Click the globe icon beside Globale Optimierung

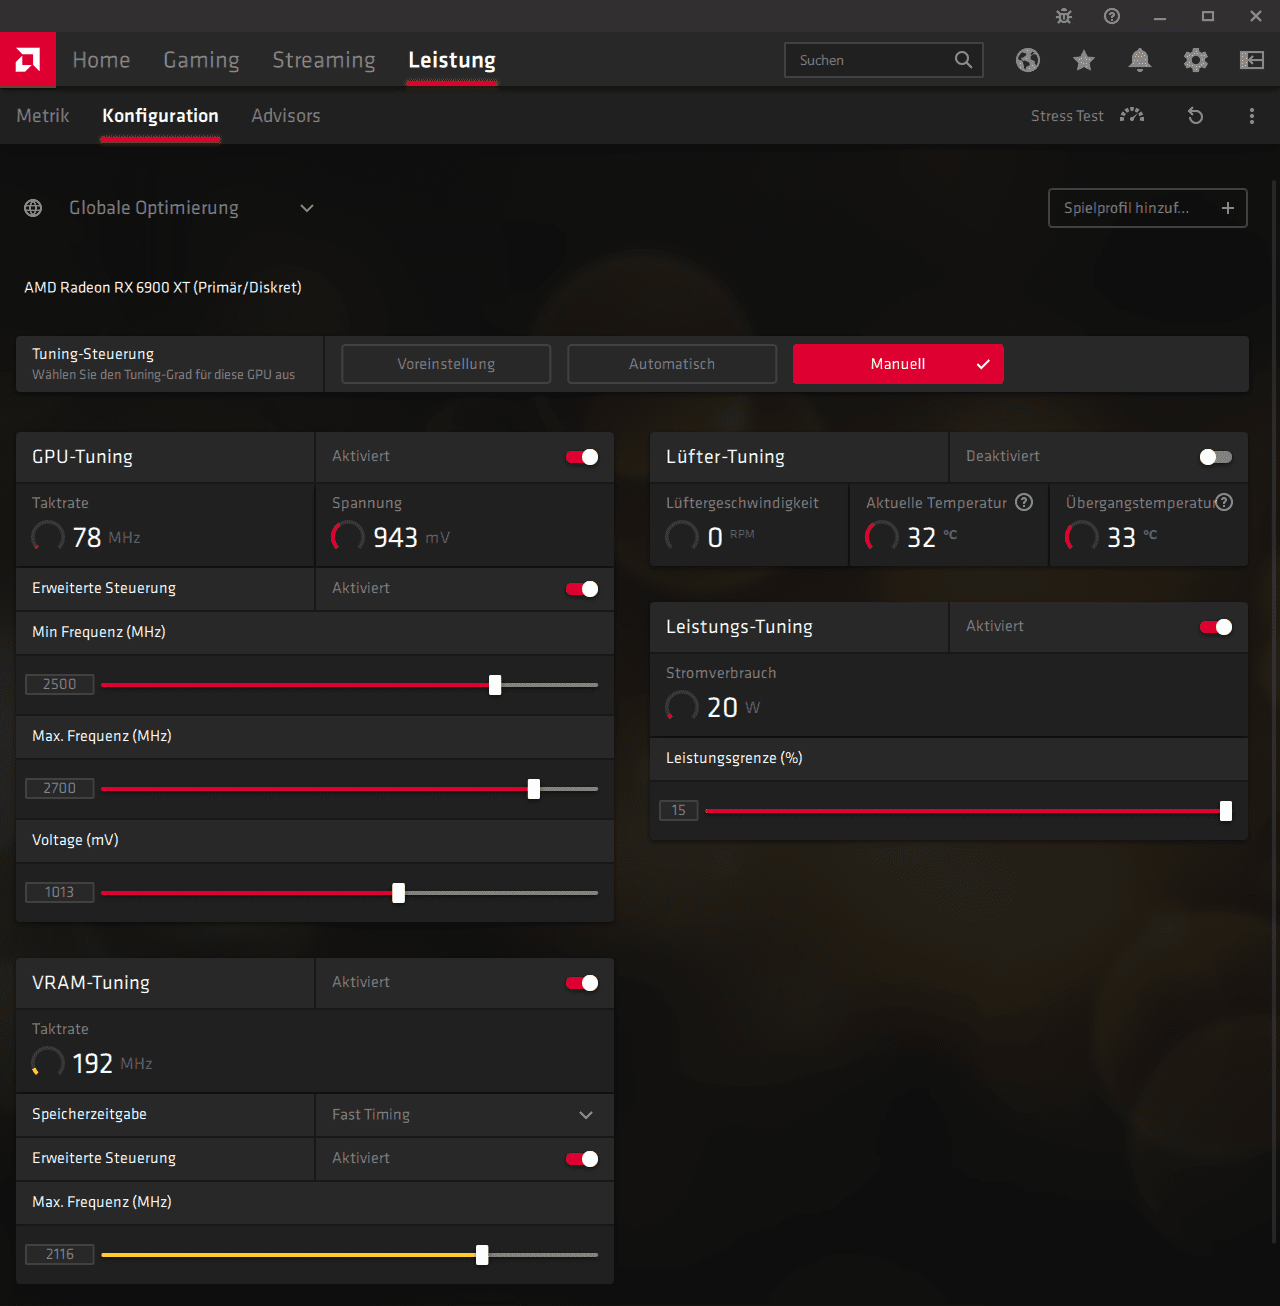click(33, 208)
